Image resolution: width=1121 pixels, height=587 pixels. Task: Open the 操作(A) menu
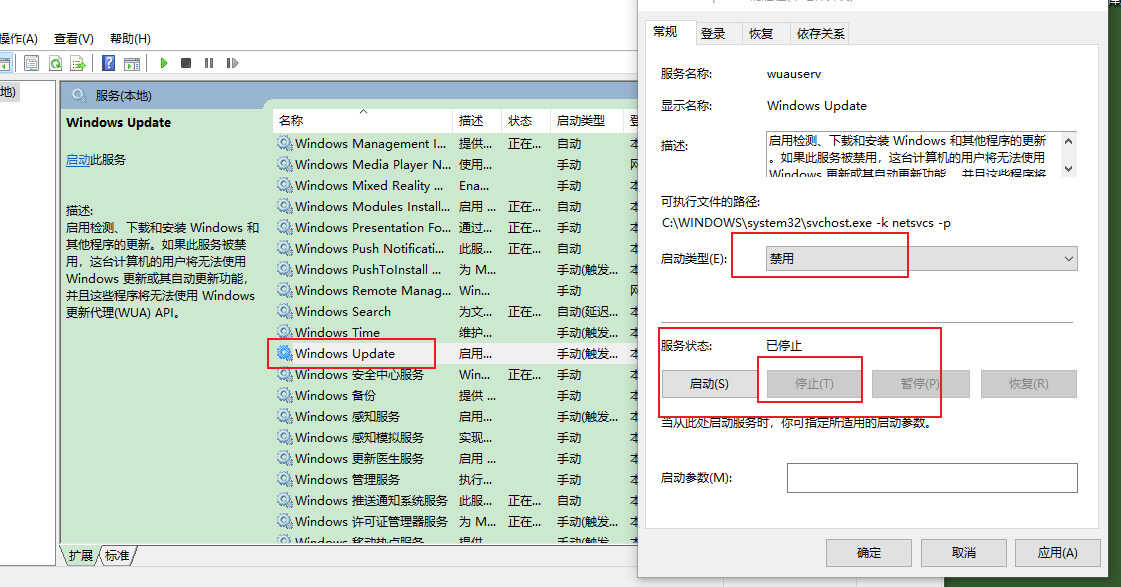pos(18,39)
